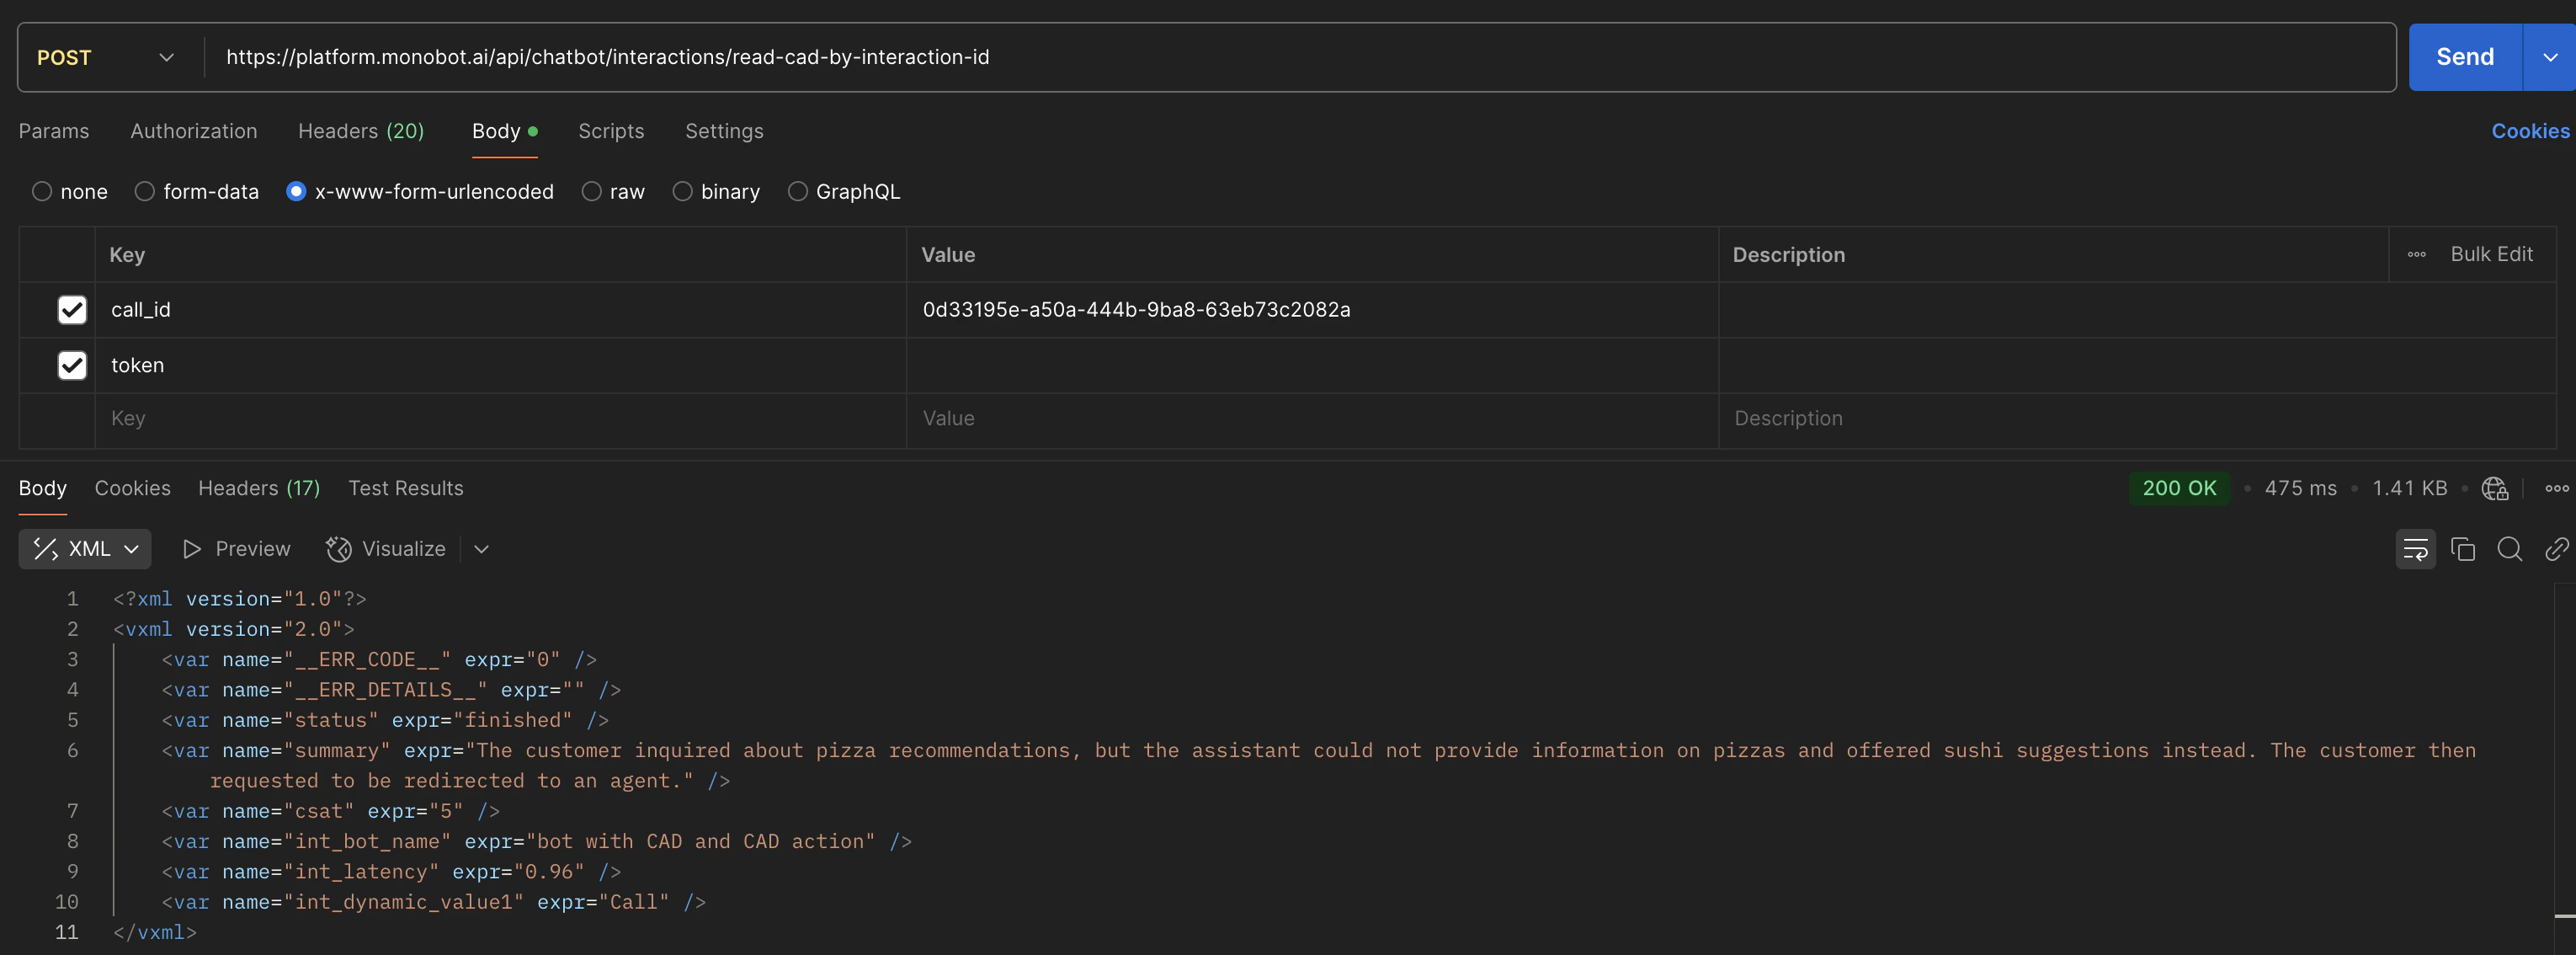
Task: Open the Scripts tab
Action: click(x=611, y=131)
